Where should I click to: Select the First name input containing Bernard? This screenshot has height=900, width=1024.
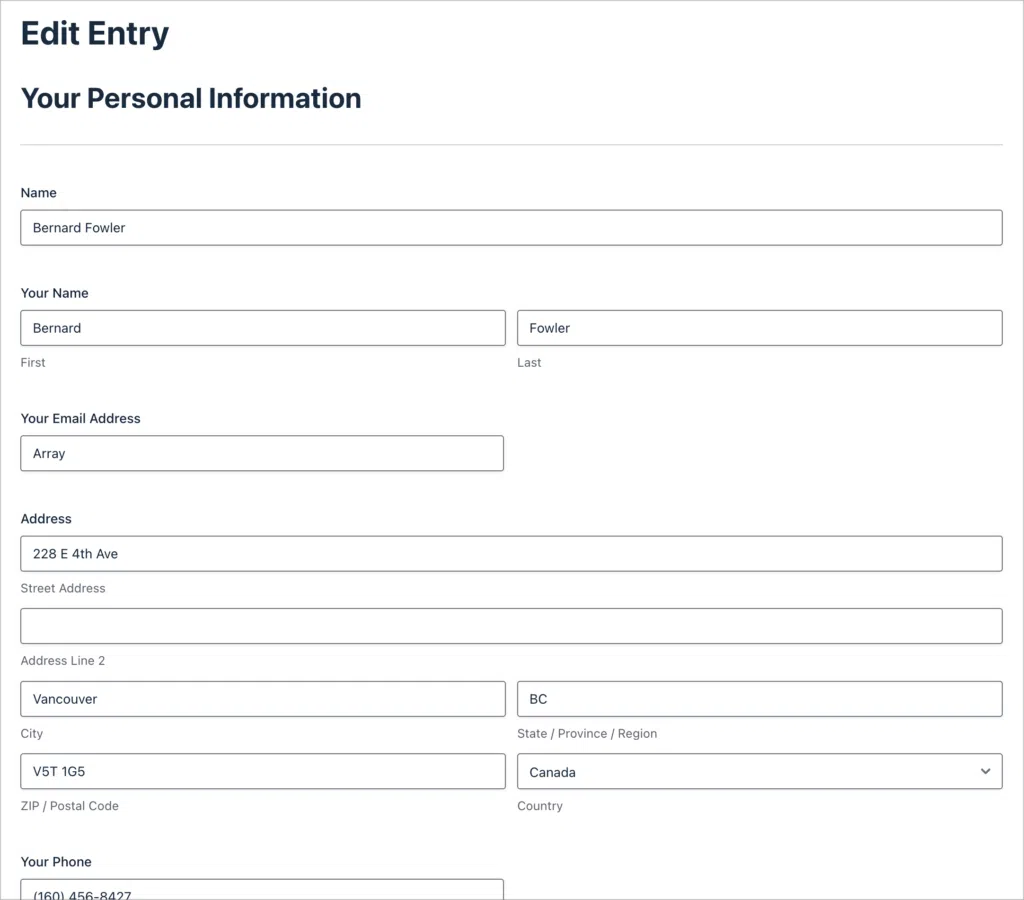tap(262, 328)
